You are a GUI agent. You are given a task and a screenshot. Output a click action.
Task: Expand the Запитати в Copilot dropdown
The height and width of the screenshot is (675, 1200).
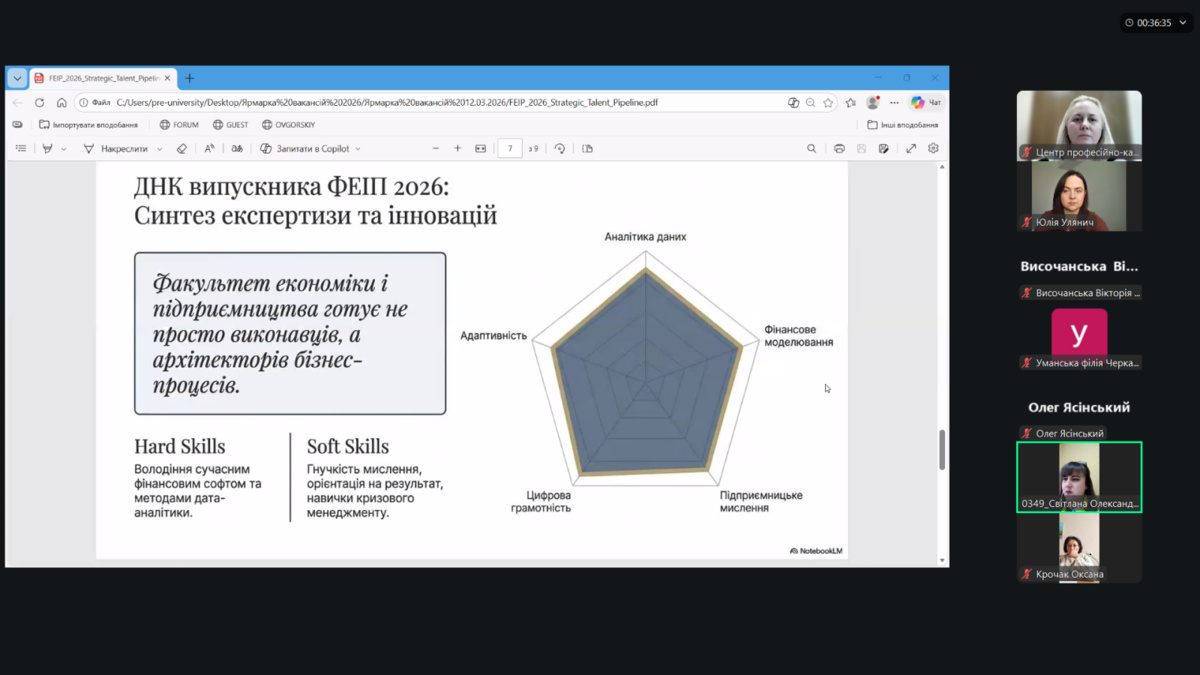[x=358, y=149]
